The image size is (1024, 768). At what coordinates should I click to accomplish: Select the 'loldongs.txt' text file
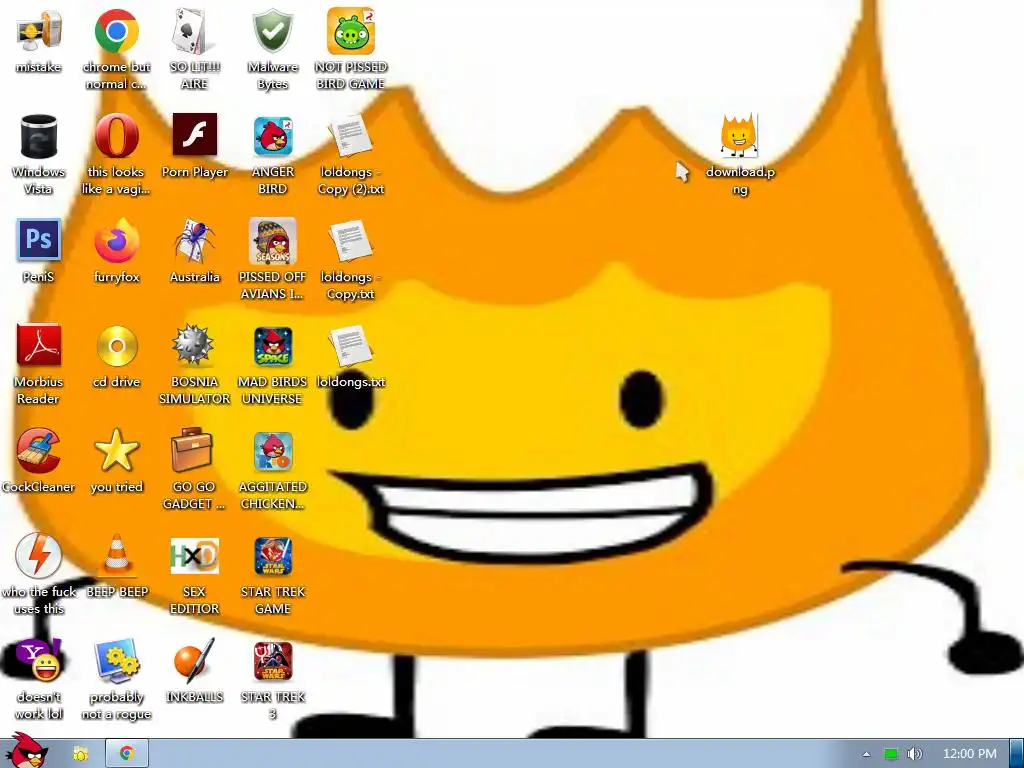[x=351, y=346]
